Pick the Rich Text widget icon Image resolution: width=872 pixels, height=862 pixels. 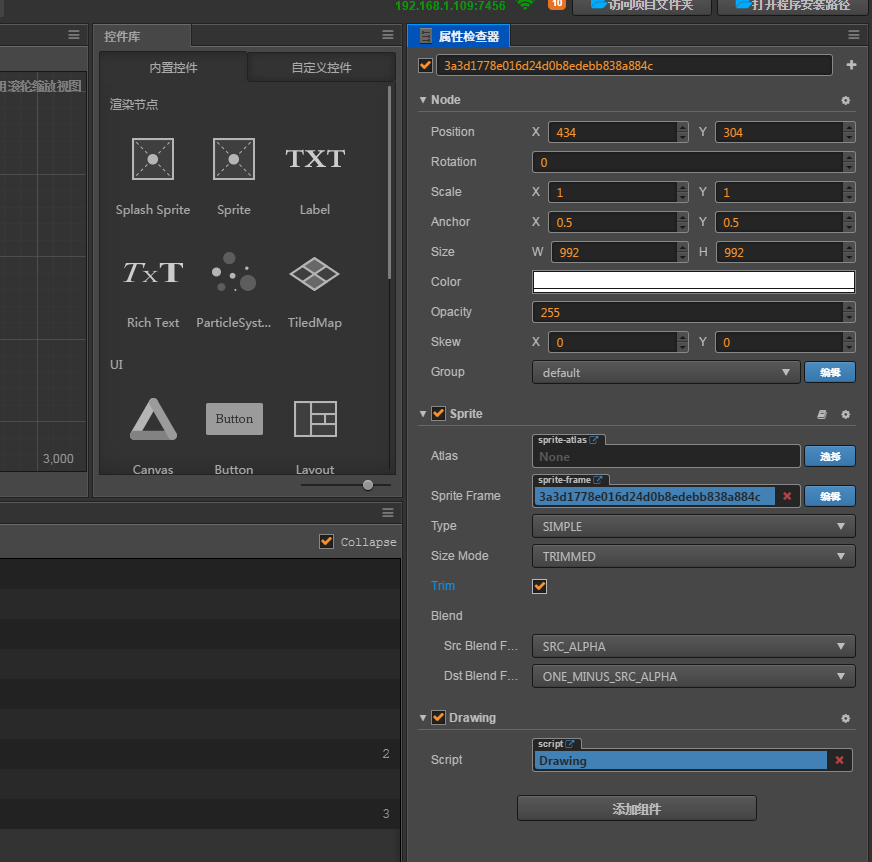[153, 272]
